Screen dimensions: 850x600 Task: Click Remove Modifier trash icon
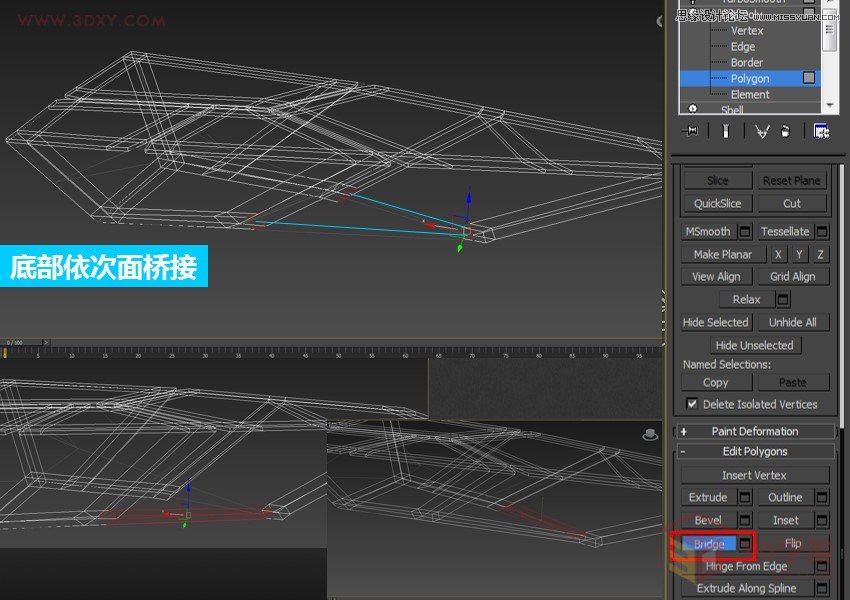click(x=785, y=131)
